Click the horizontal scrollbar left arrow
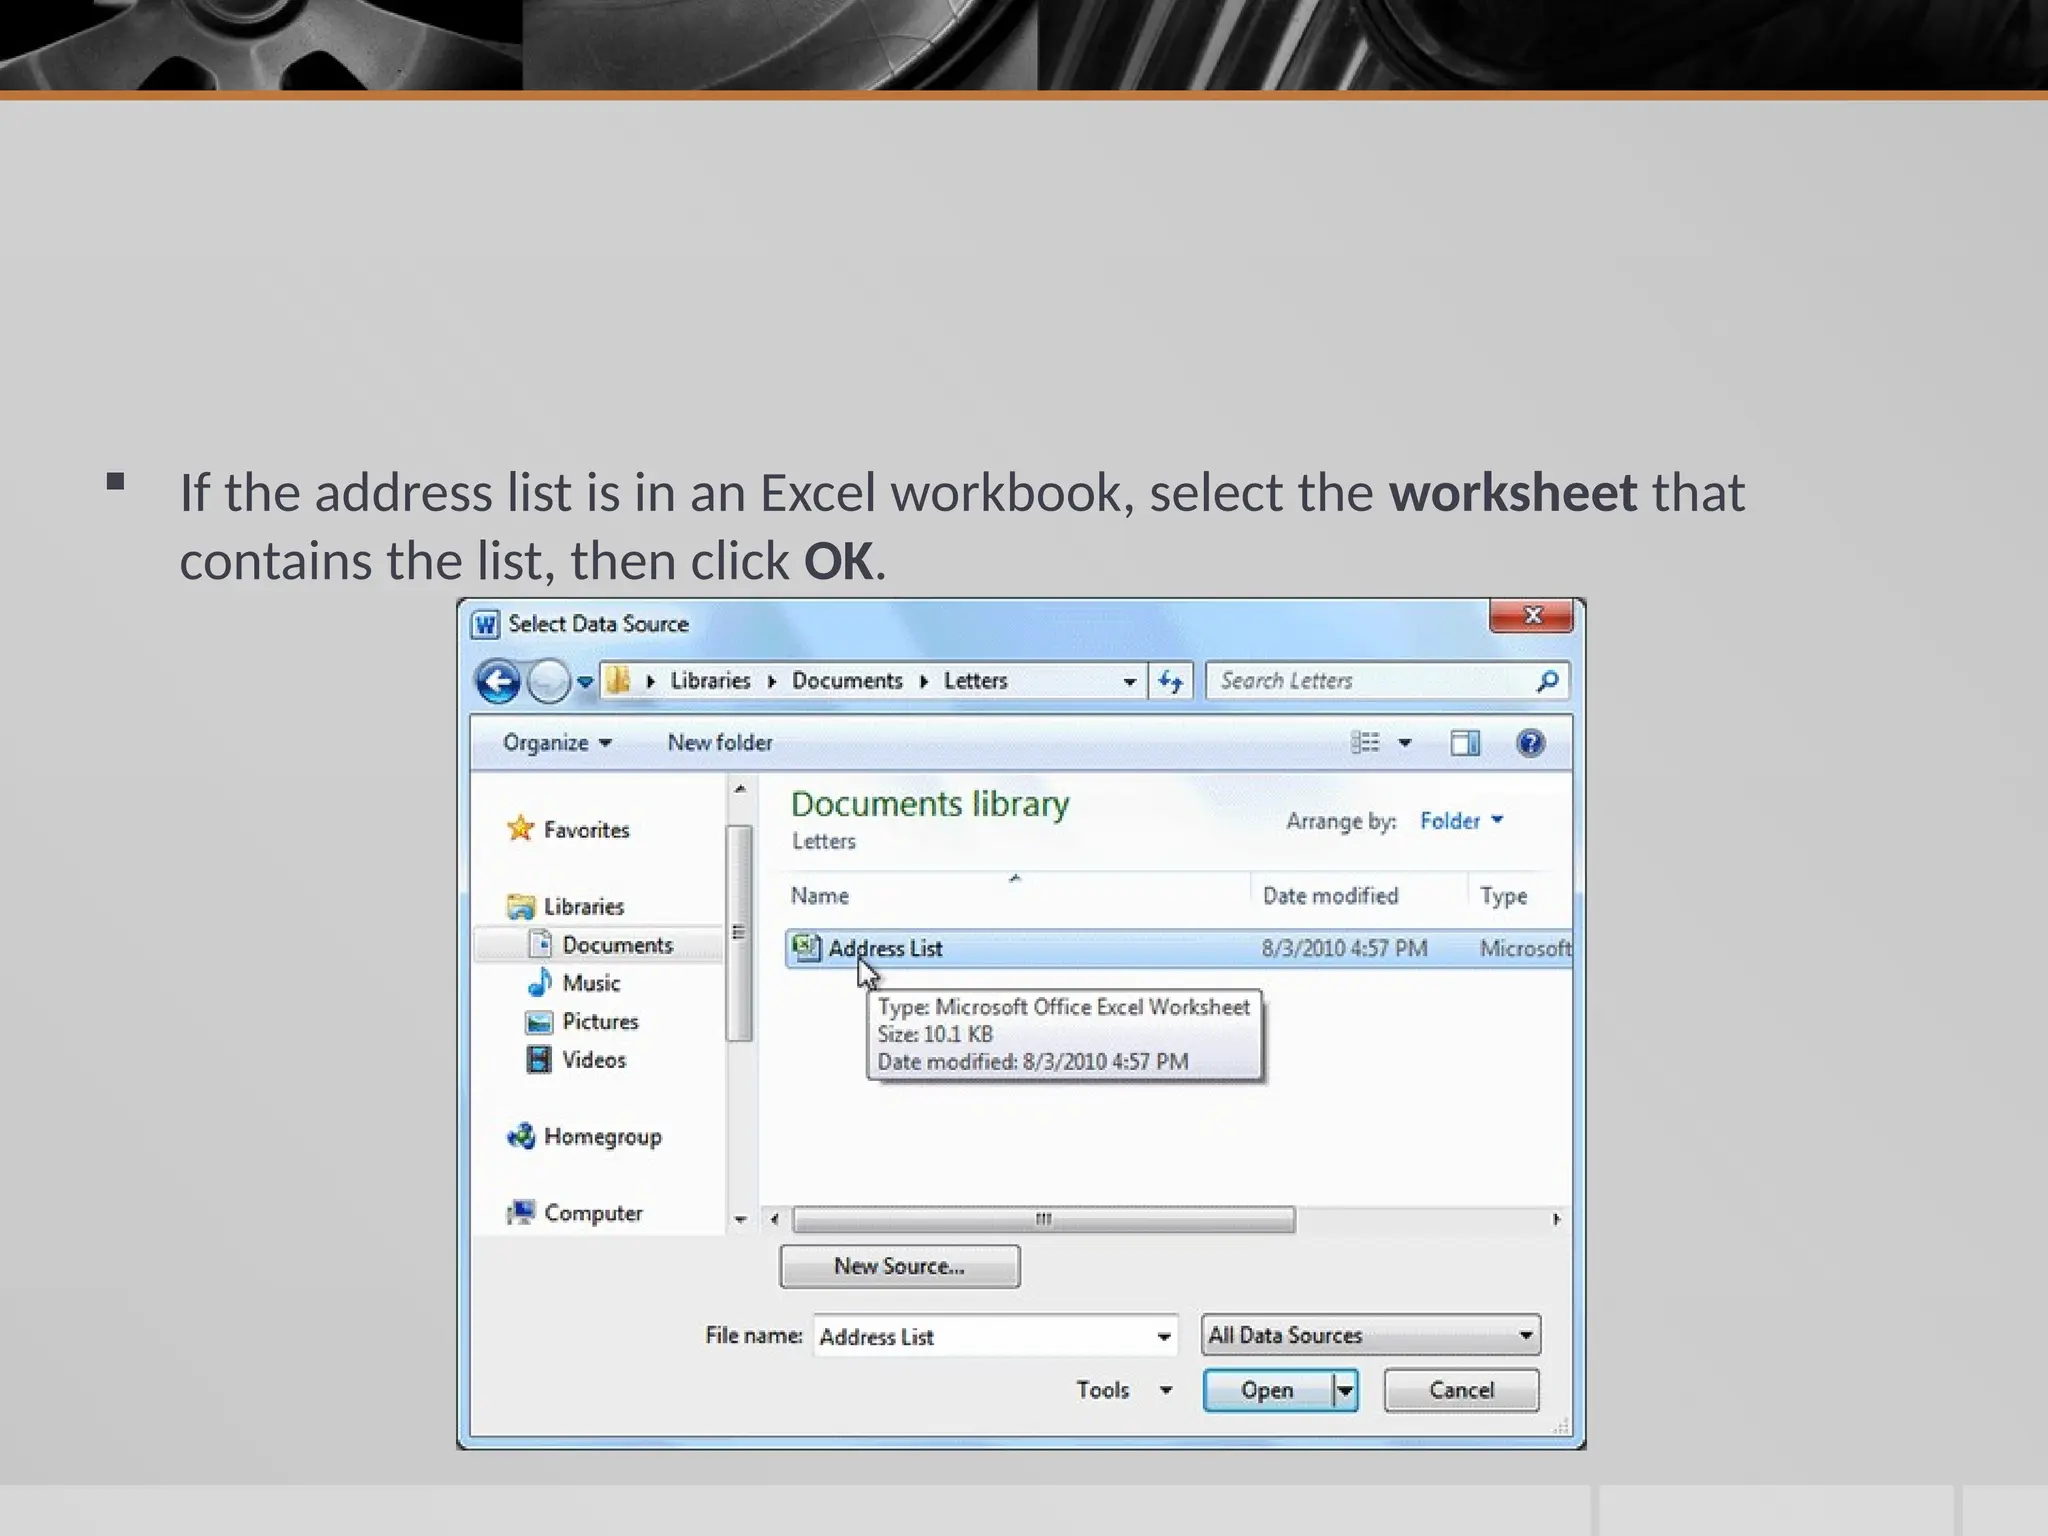Viewport: 2048px width, 1536px height. click(x=774, y=1219)
